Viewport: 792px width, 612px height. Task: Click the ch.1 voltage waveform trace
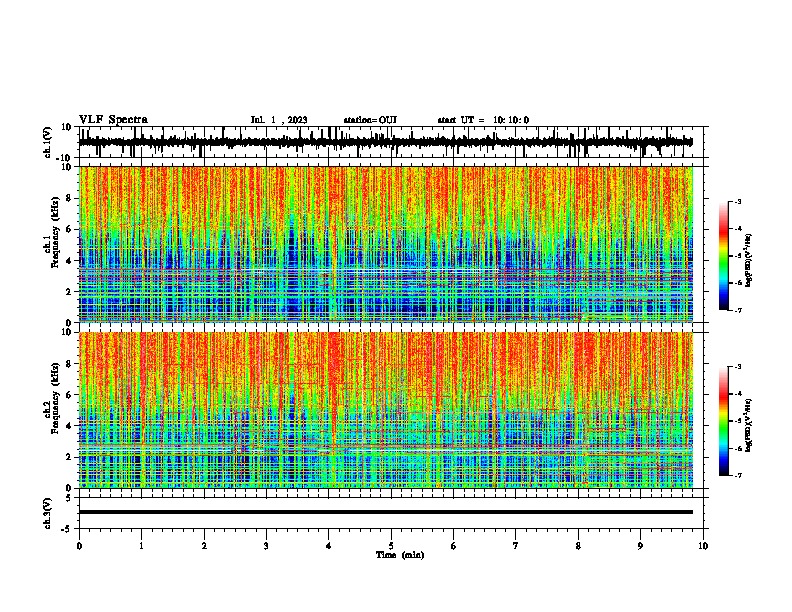pos(386,142)
